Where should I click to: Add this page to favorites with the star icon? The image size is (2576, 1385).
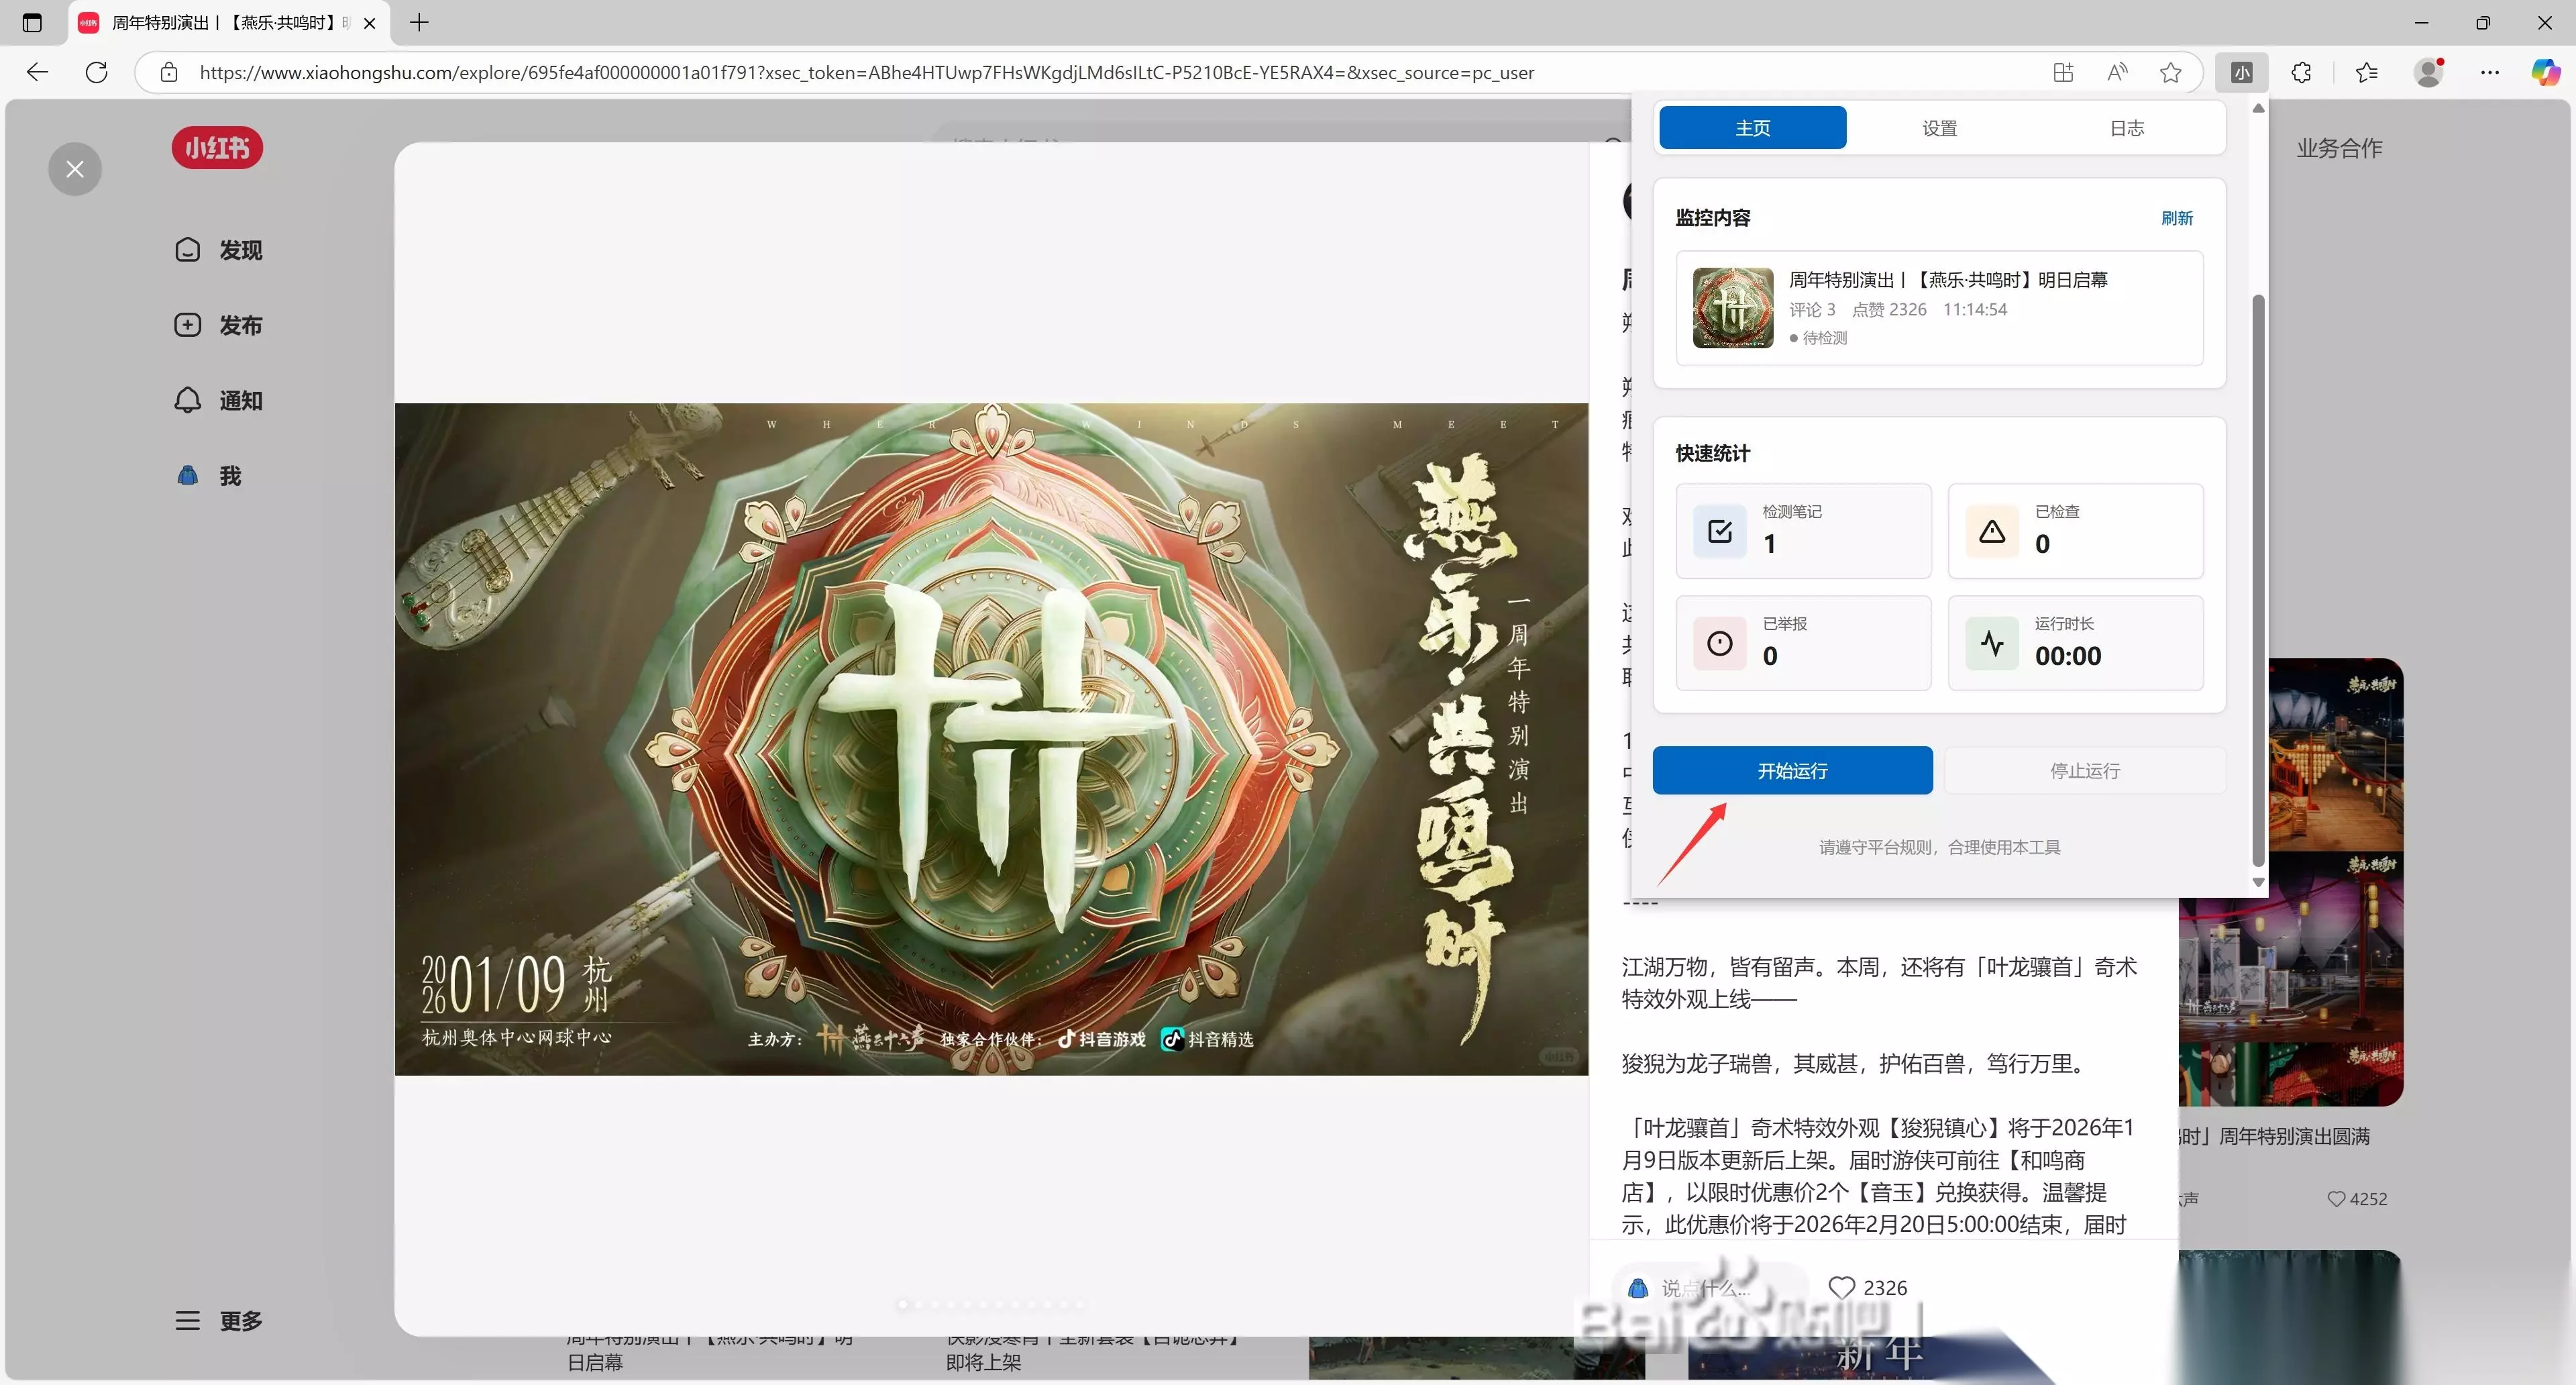click(x=2171, y=72)
